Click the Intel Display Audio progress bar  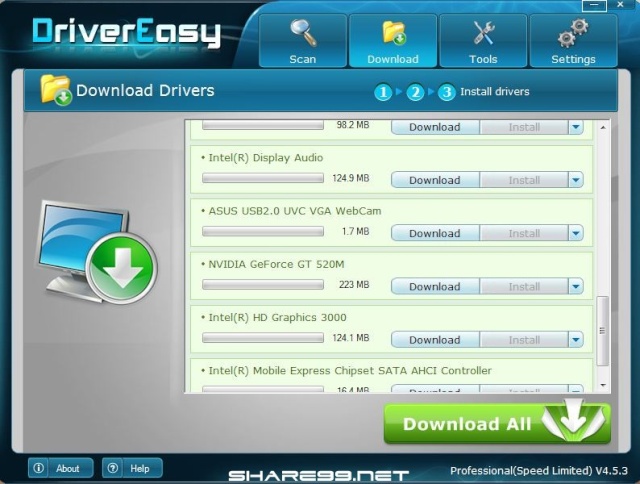coord(263,178)
